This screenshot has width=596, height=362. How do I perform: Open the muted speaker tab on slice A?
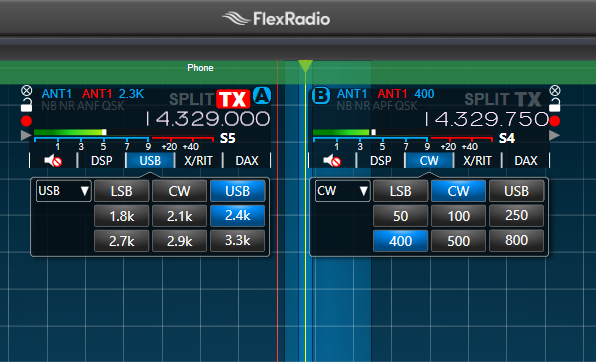(53, 160)
